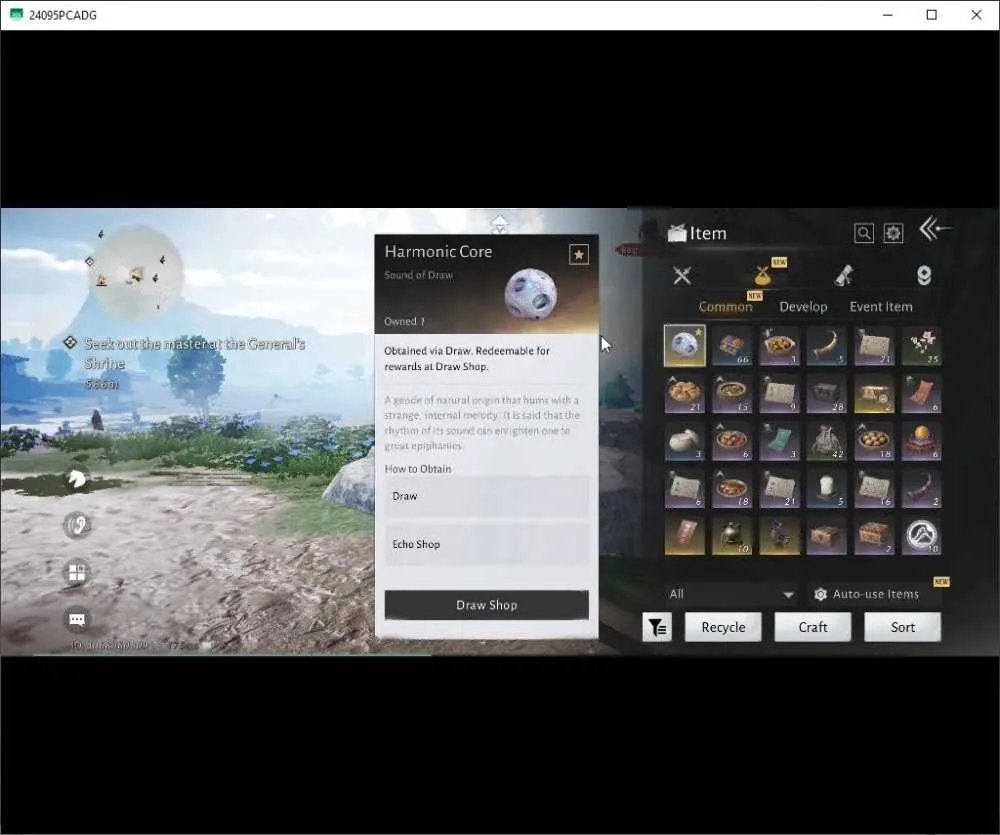The image size is (1000, 835).
Task: Toggle Auto-use Items setting
Action: coord(867,594)
